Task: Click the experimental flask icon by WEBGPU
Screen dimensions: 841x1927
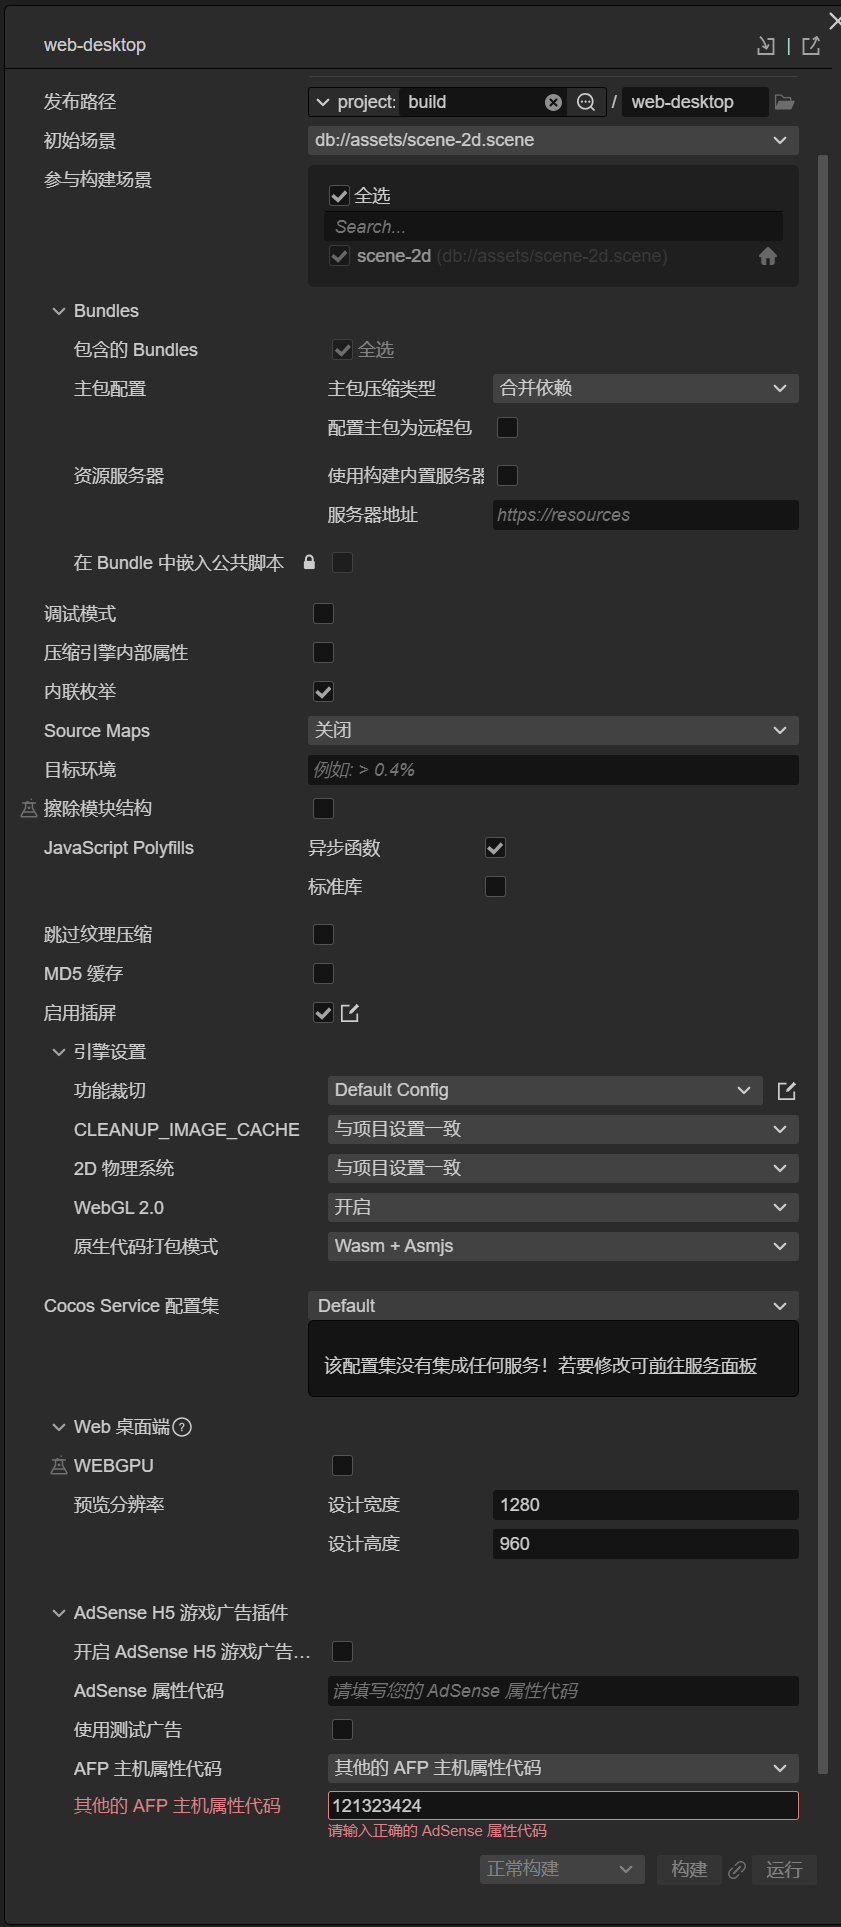Action: click(x=58, y=1466)
